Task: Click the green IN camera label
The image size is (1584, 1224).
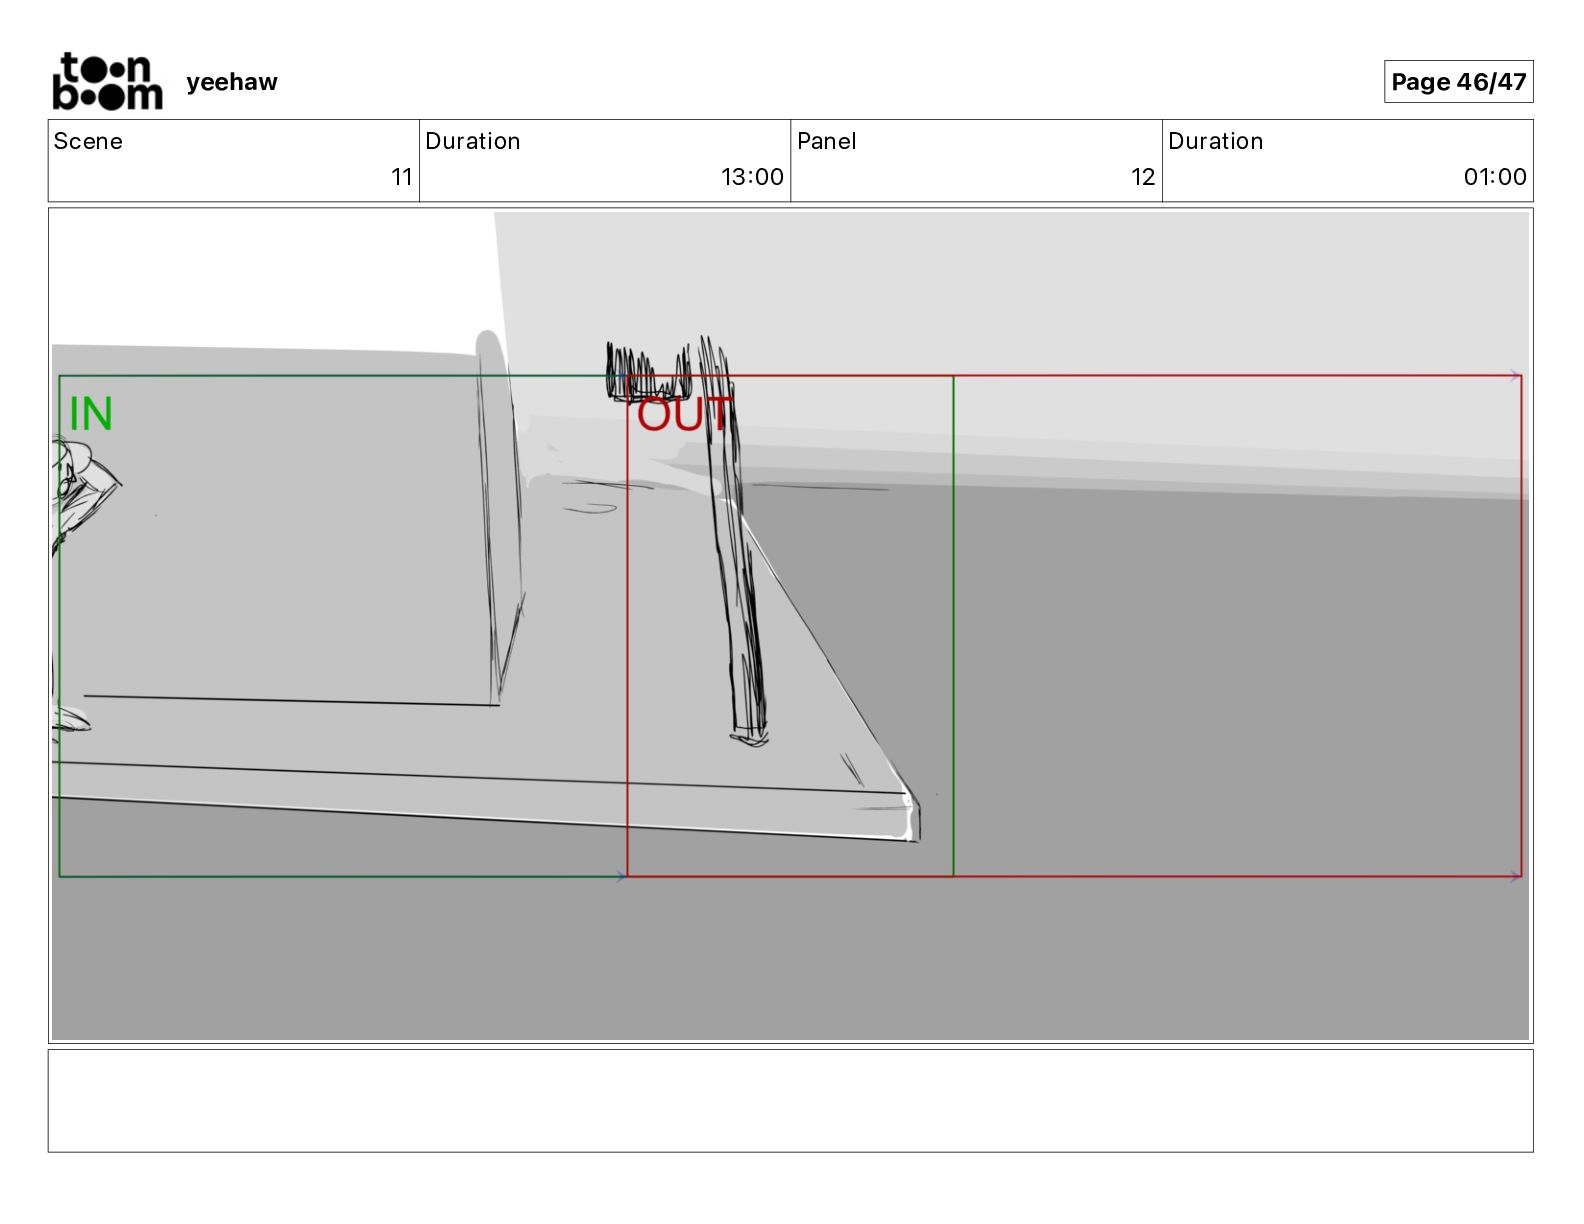Action: (91, 414)
